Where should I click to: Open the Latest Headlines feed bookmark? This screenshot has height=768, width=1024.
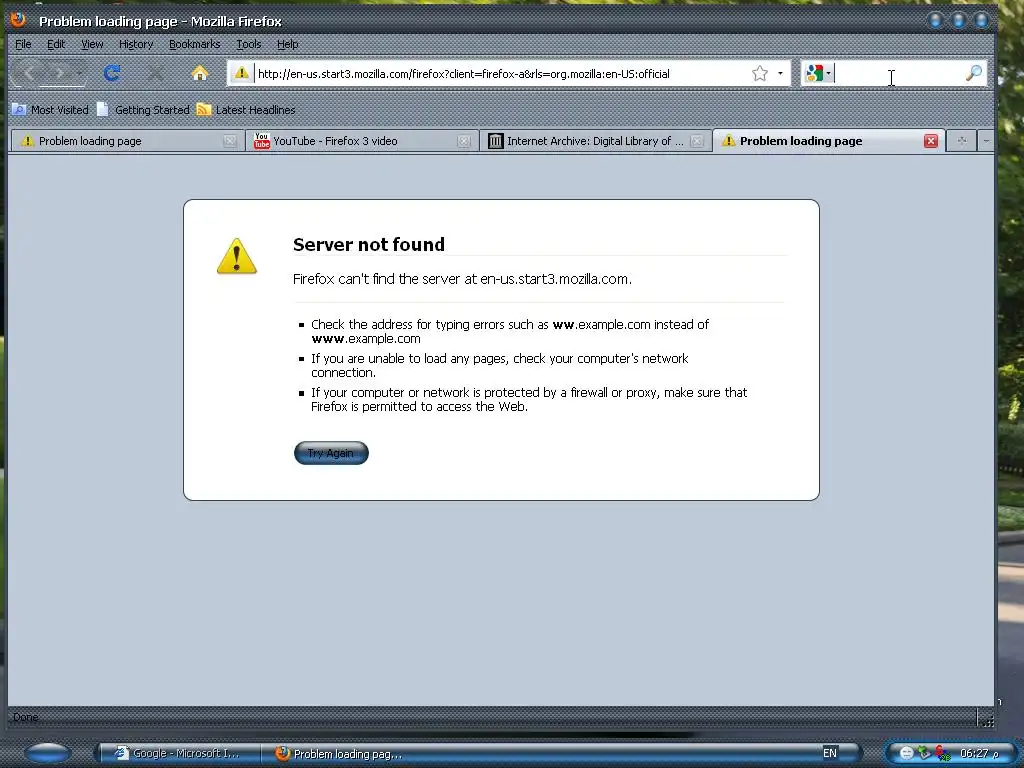[x=246, y=110]
